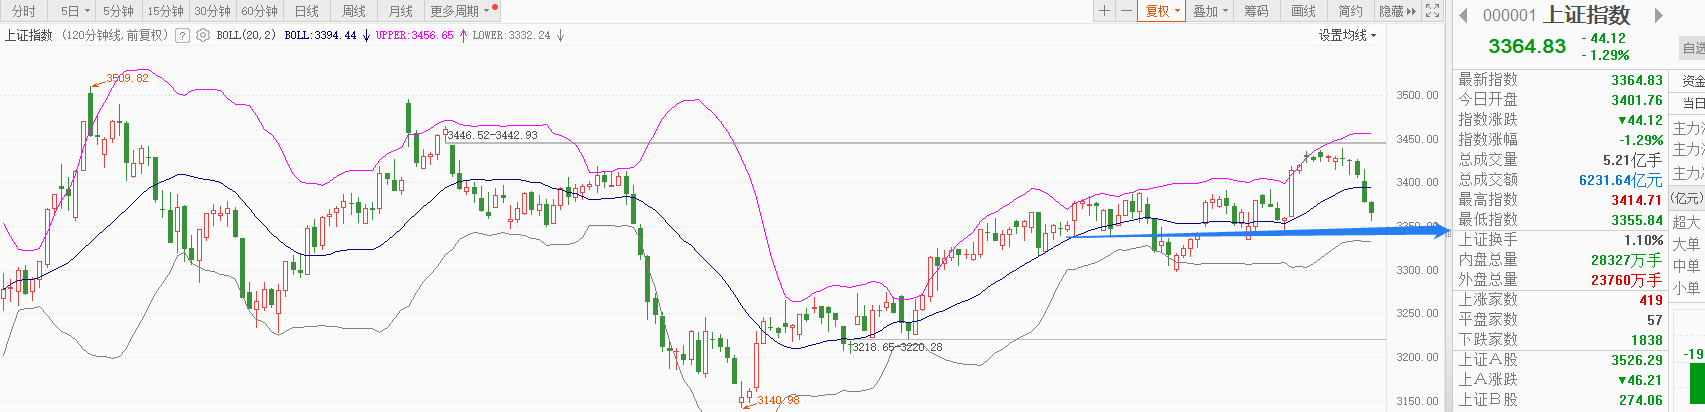Go to previous stock with left arrow
The width and height of the screenshot is (1705, 412).
tap(1463, 15)
